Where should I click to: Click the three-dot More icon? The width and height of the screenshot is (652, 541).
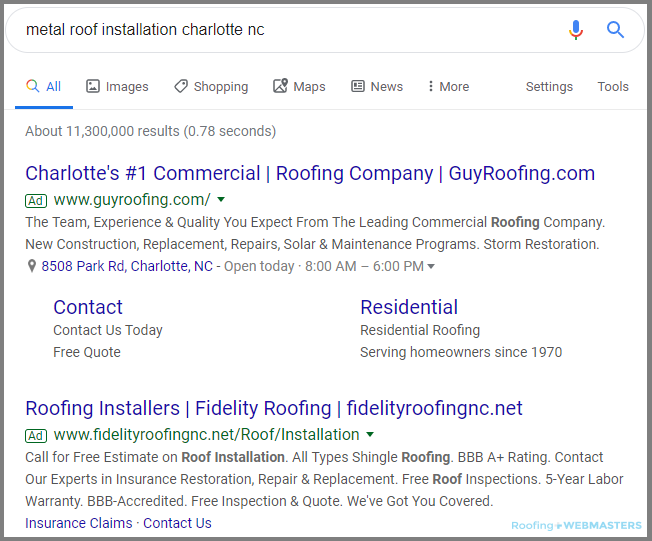point(431,86)
